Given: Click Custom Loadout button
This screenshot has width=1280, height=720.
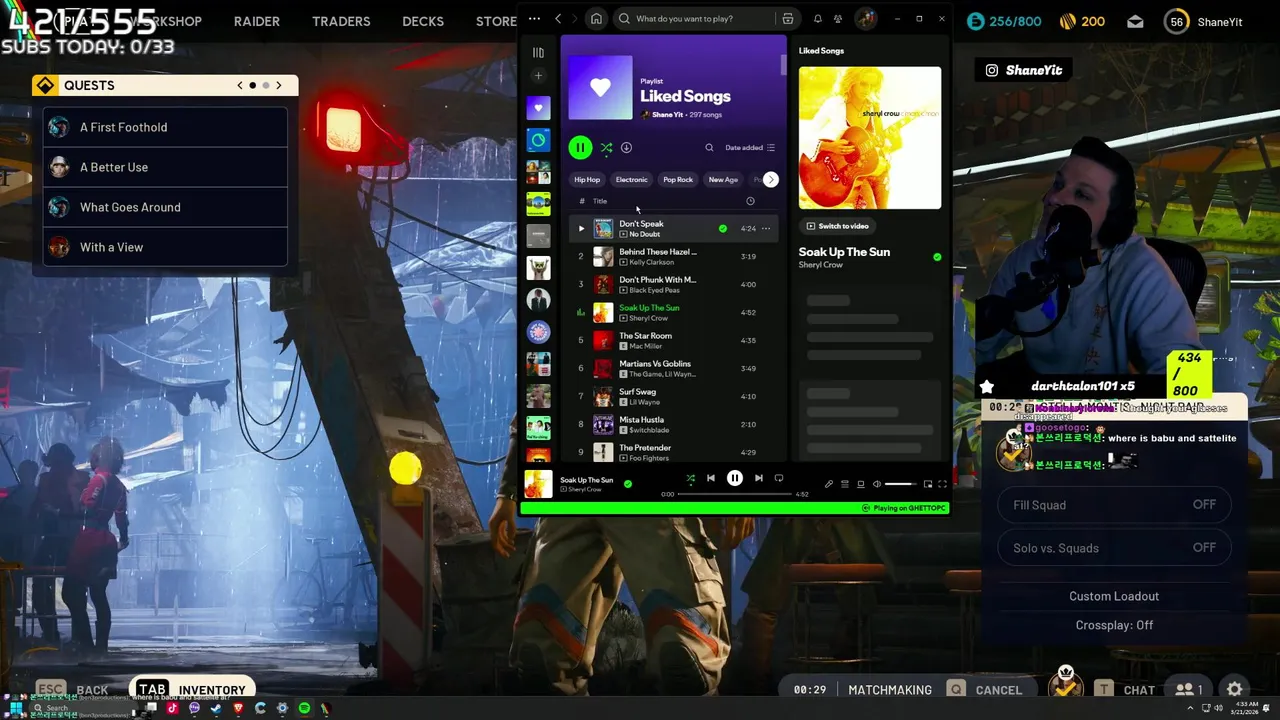Looking at the screenshot, I should 1114,596.
